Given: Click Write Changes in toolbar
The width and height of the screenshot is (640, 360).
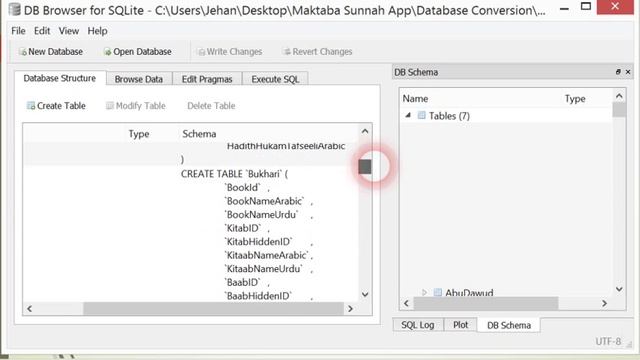Looking at the screenshot, I should pos(230,52).
